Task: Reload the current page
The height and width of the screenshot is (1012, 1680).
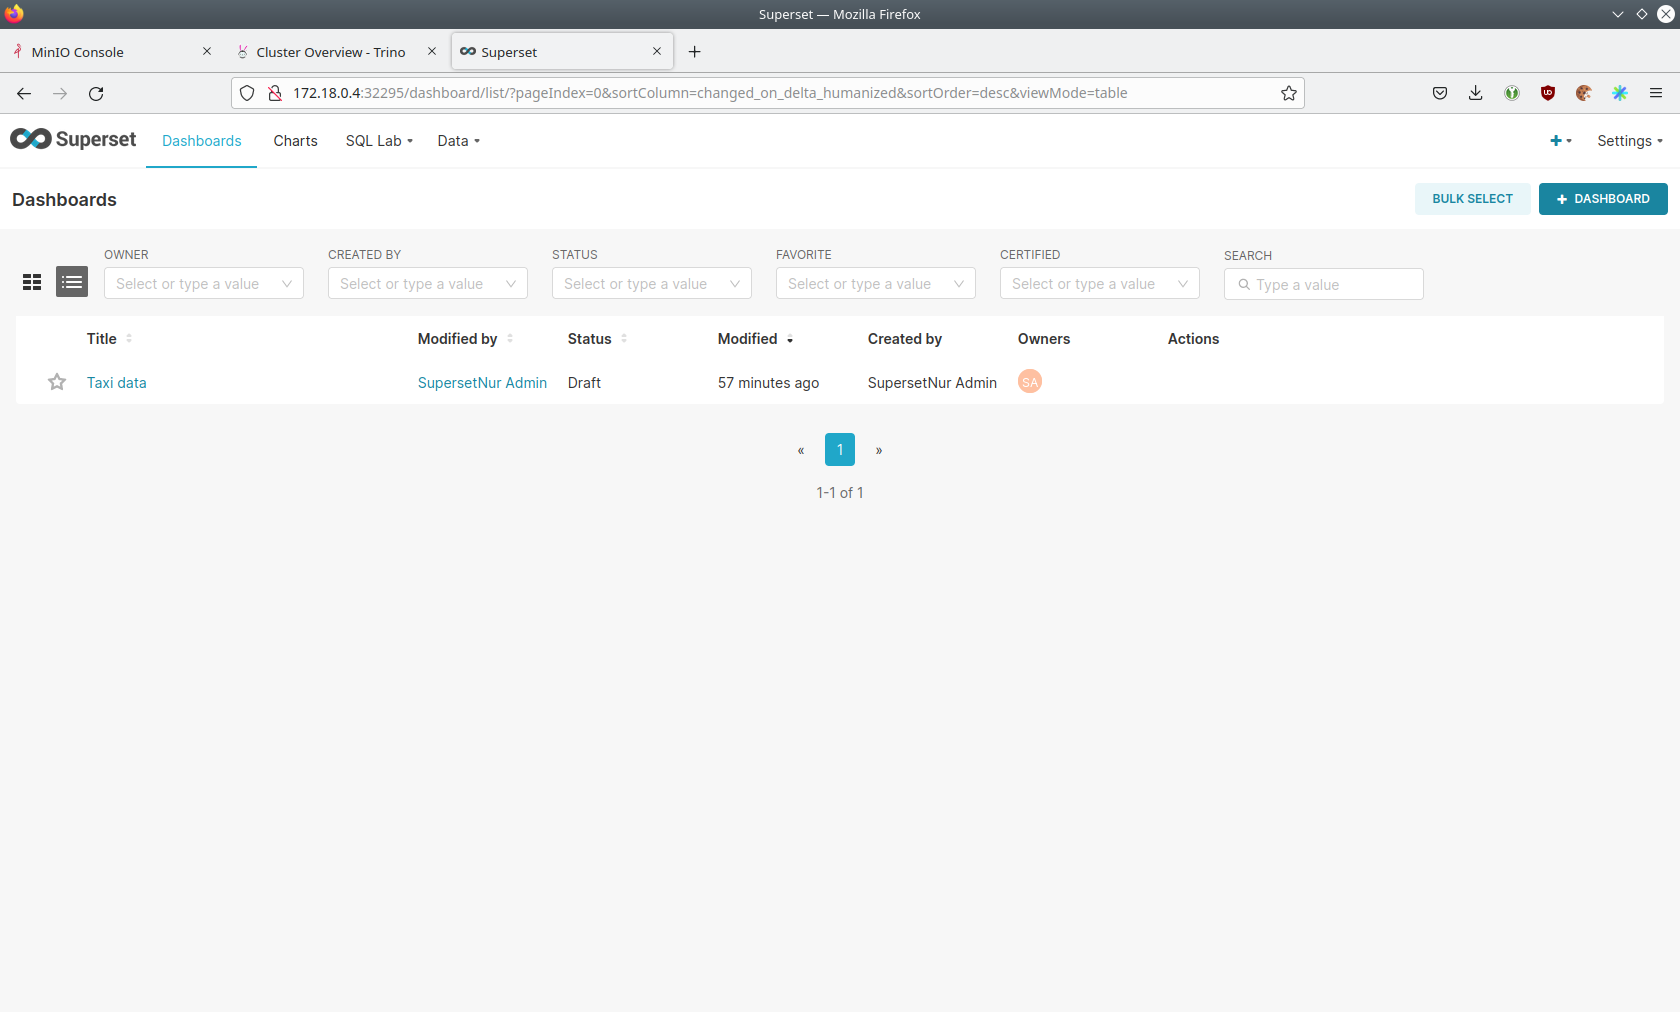Action: pos(96,93)
